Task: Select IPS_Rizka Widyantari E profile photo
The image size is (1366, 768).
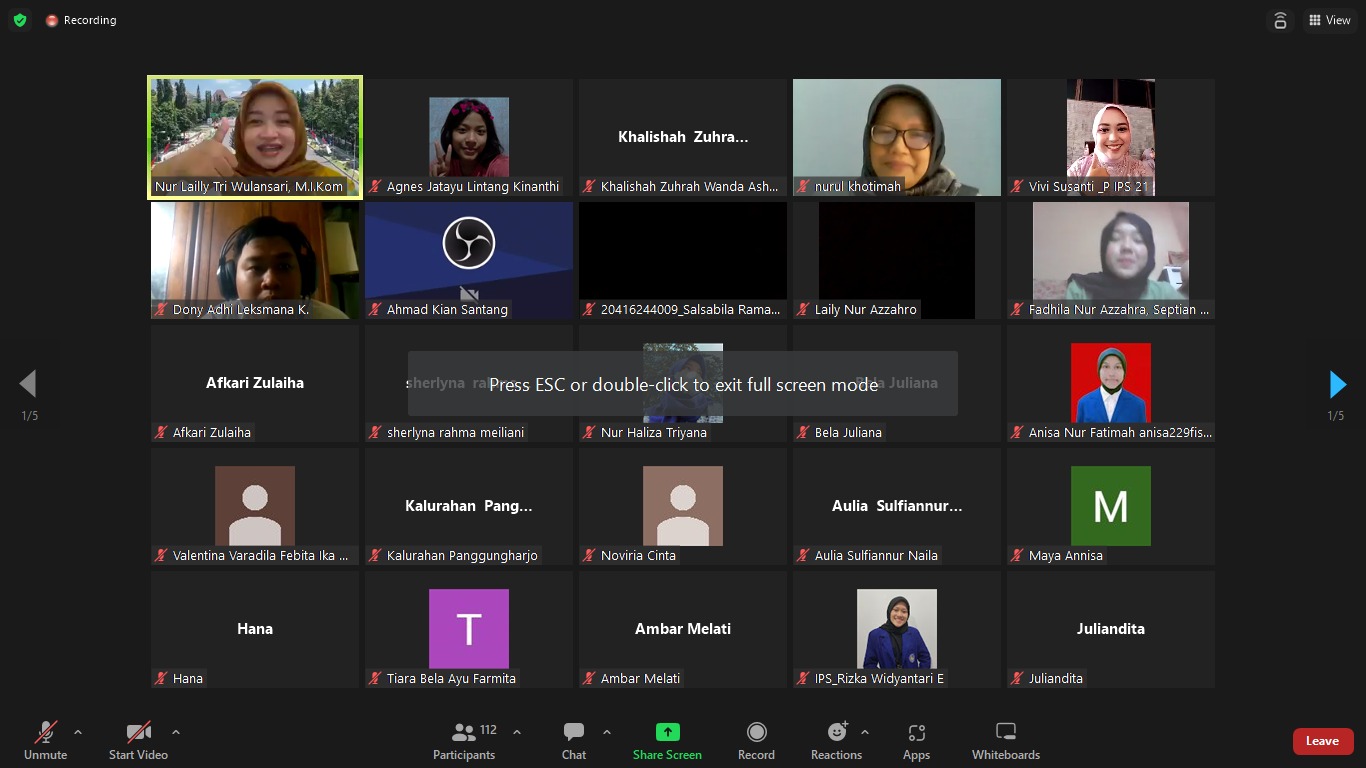Action: coord(897,629)
